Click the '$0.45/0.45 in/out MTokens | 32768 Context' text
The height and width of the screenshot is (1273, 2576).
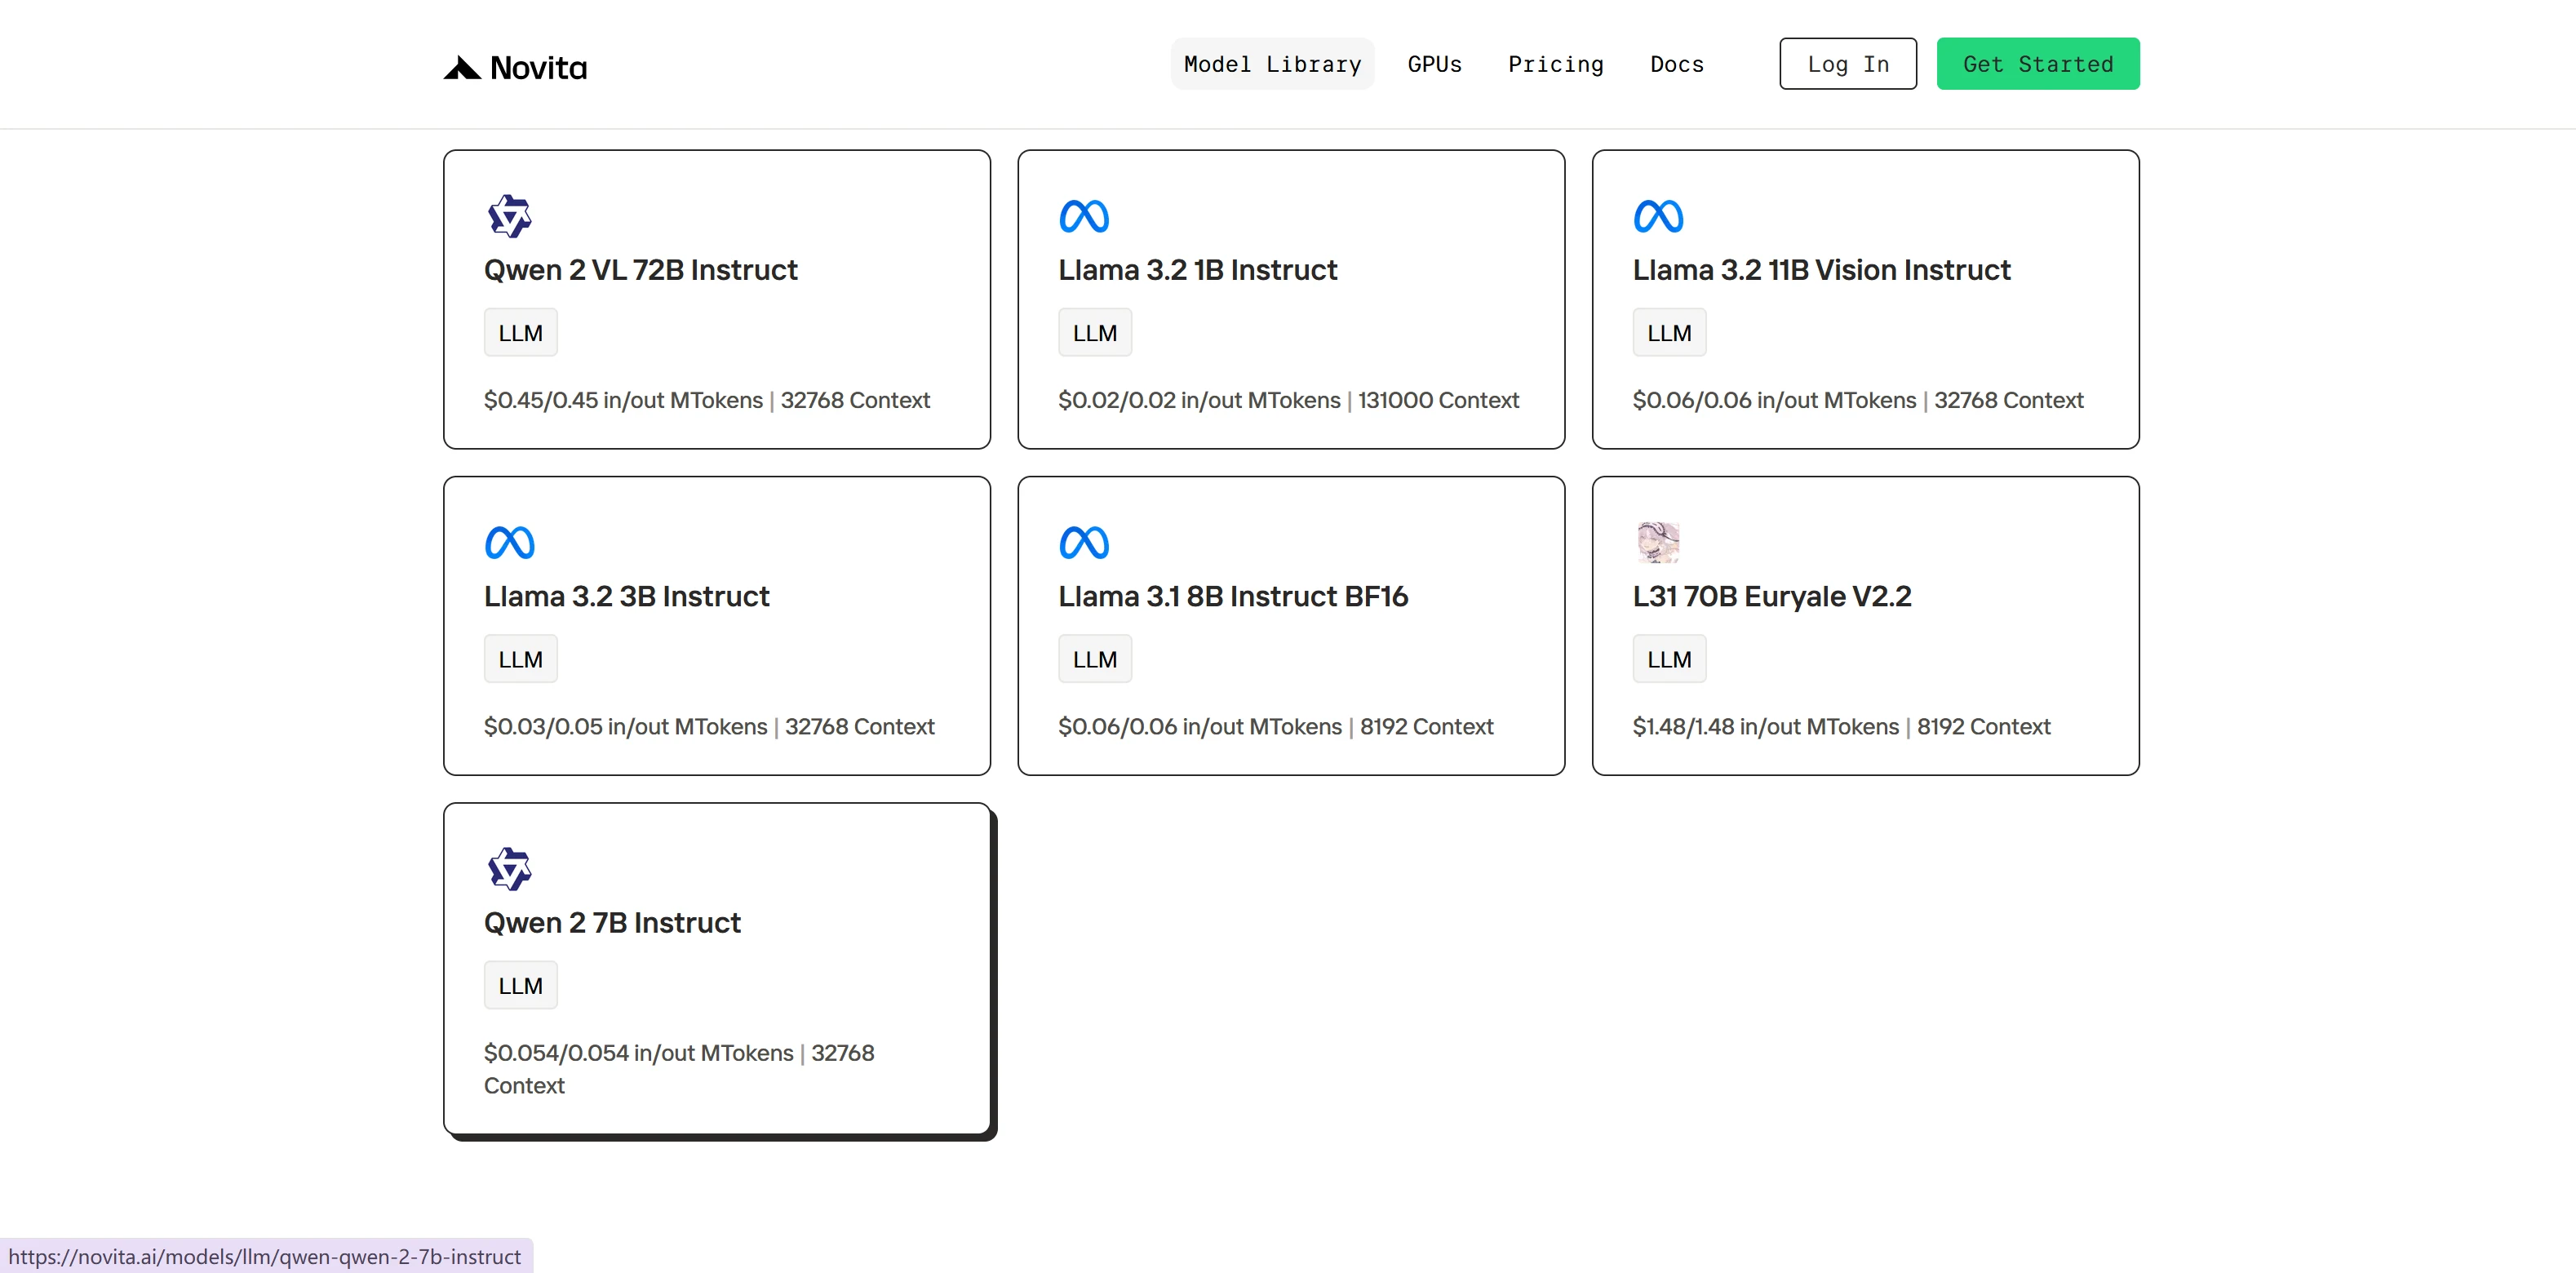click(x=707, y=400)
